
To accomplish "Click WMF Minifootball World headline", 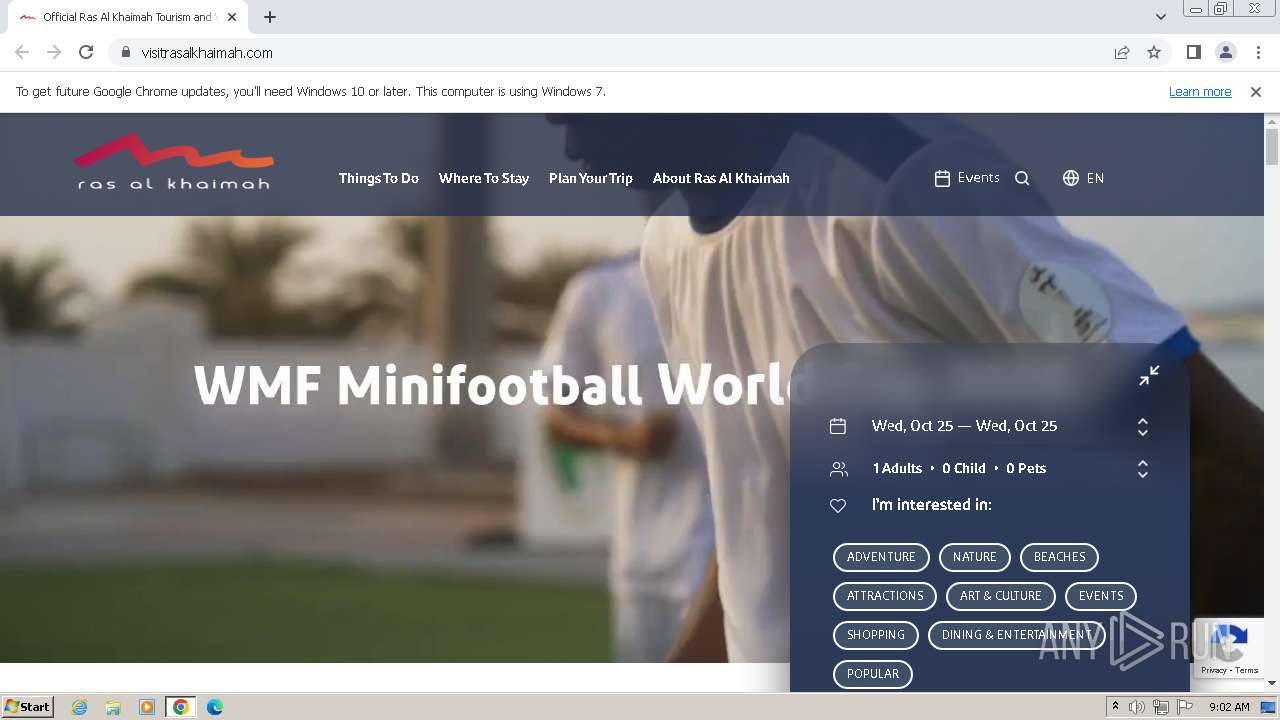I will 502,385.
